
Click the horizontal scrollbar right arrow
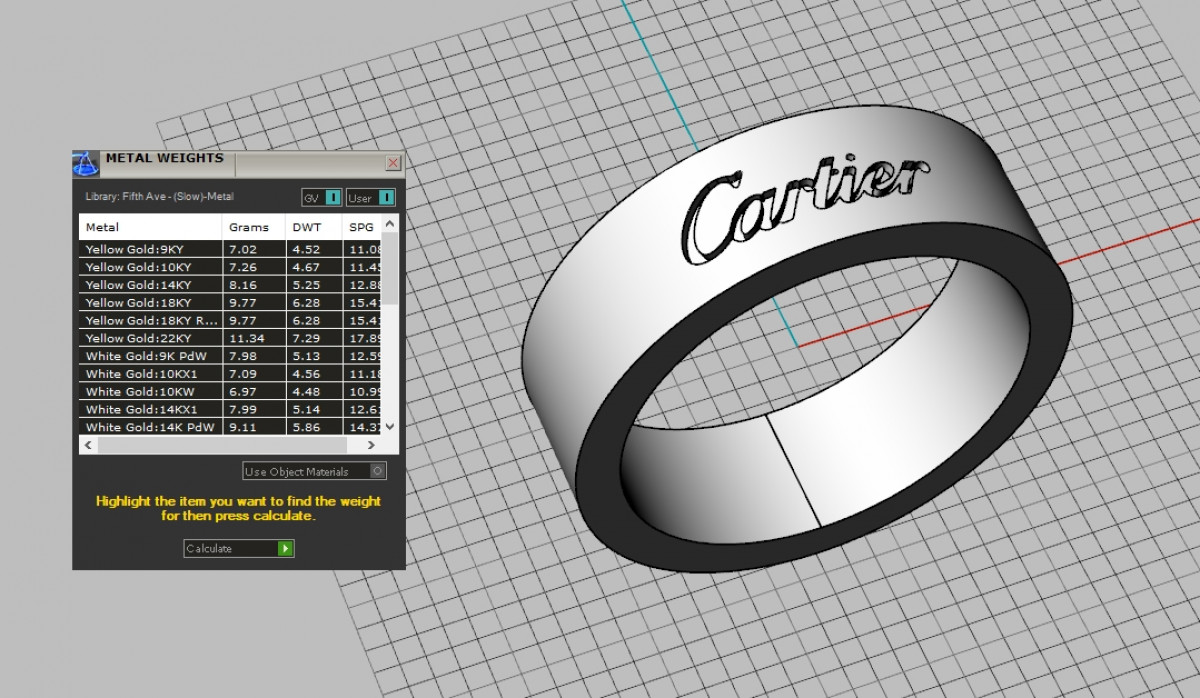[x=371, y=445]
